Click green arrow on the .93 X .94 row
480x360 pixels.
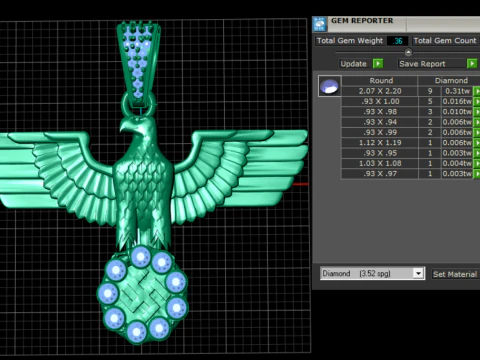[x=477, y=122]
